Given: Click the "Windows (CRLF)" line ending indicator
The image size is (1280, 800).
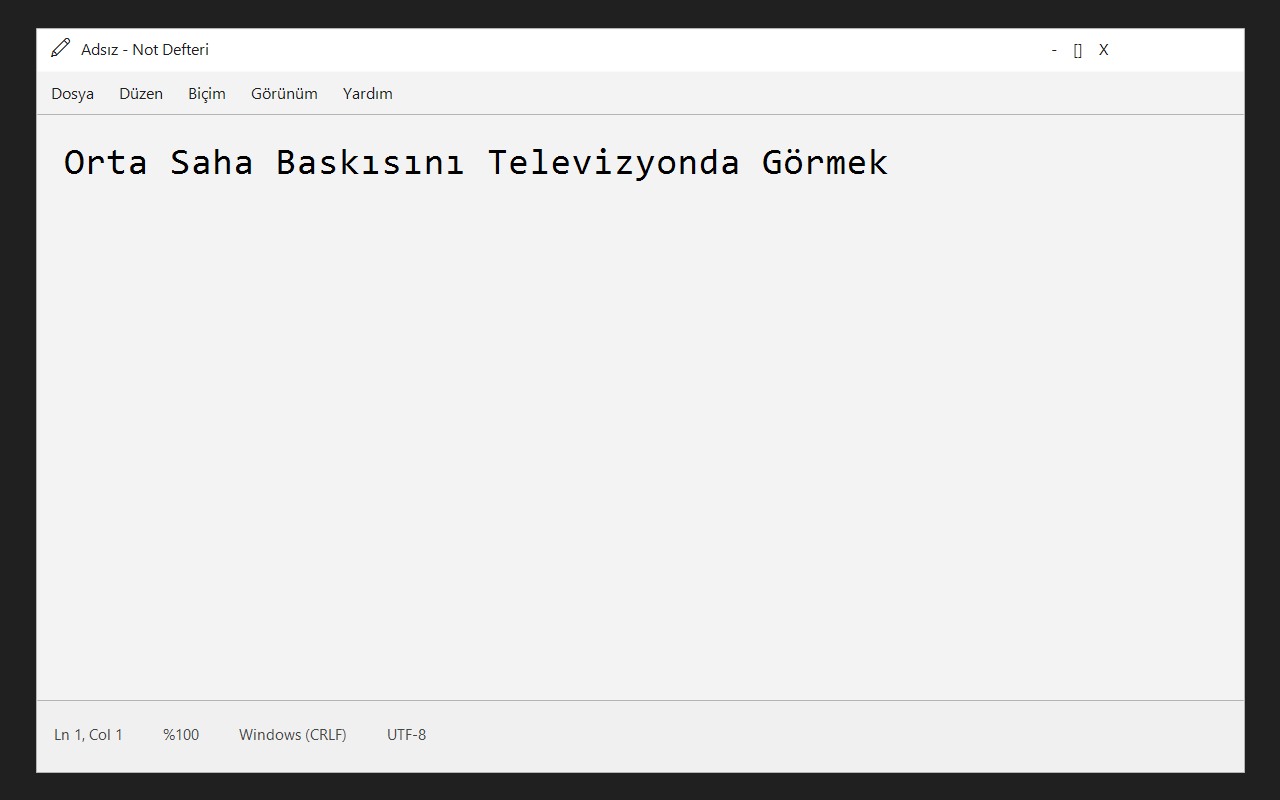Looking at the screenshot, I should click(293, 735).
